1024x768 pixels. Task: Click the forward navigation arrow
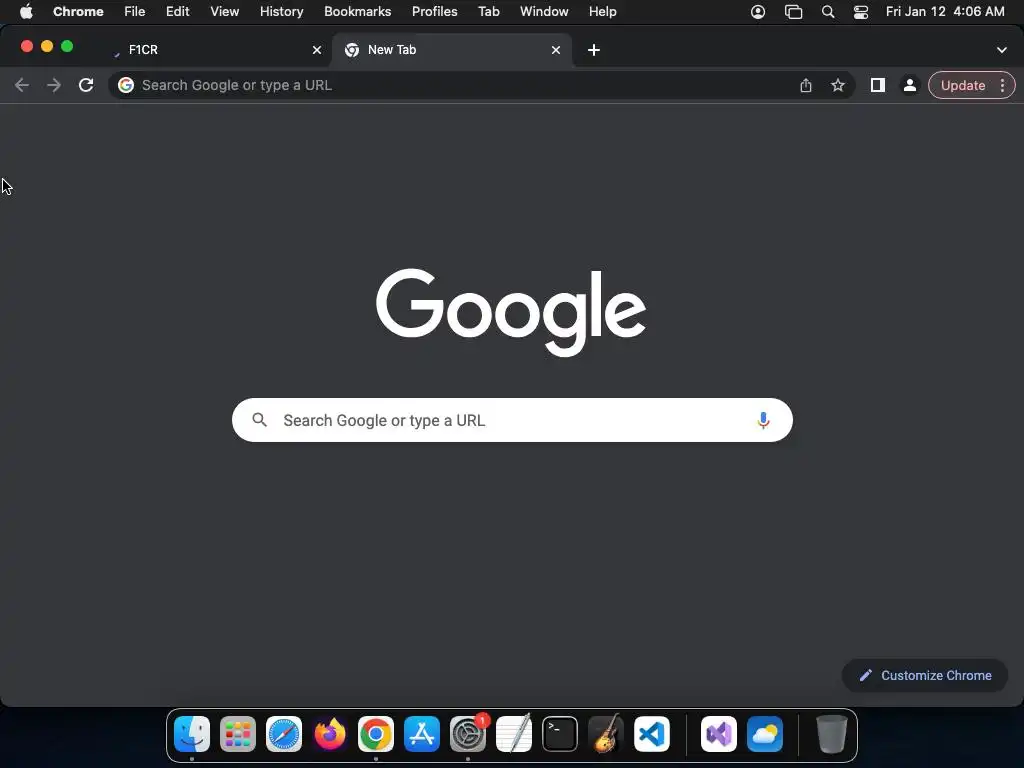coord(54,86)
